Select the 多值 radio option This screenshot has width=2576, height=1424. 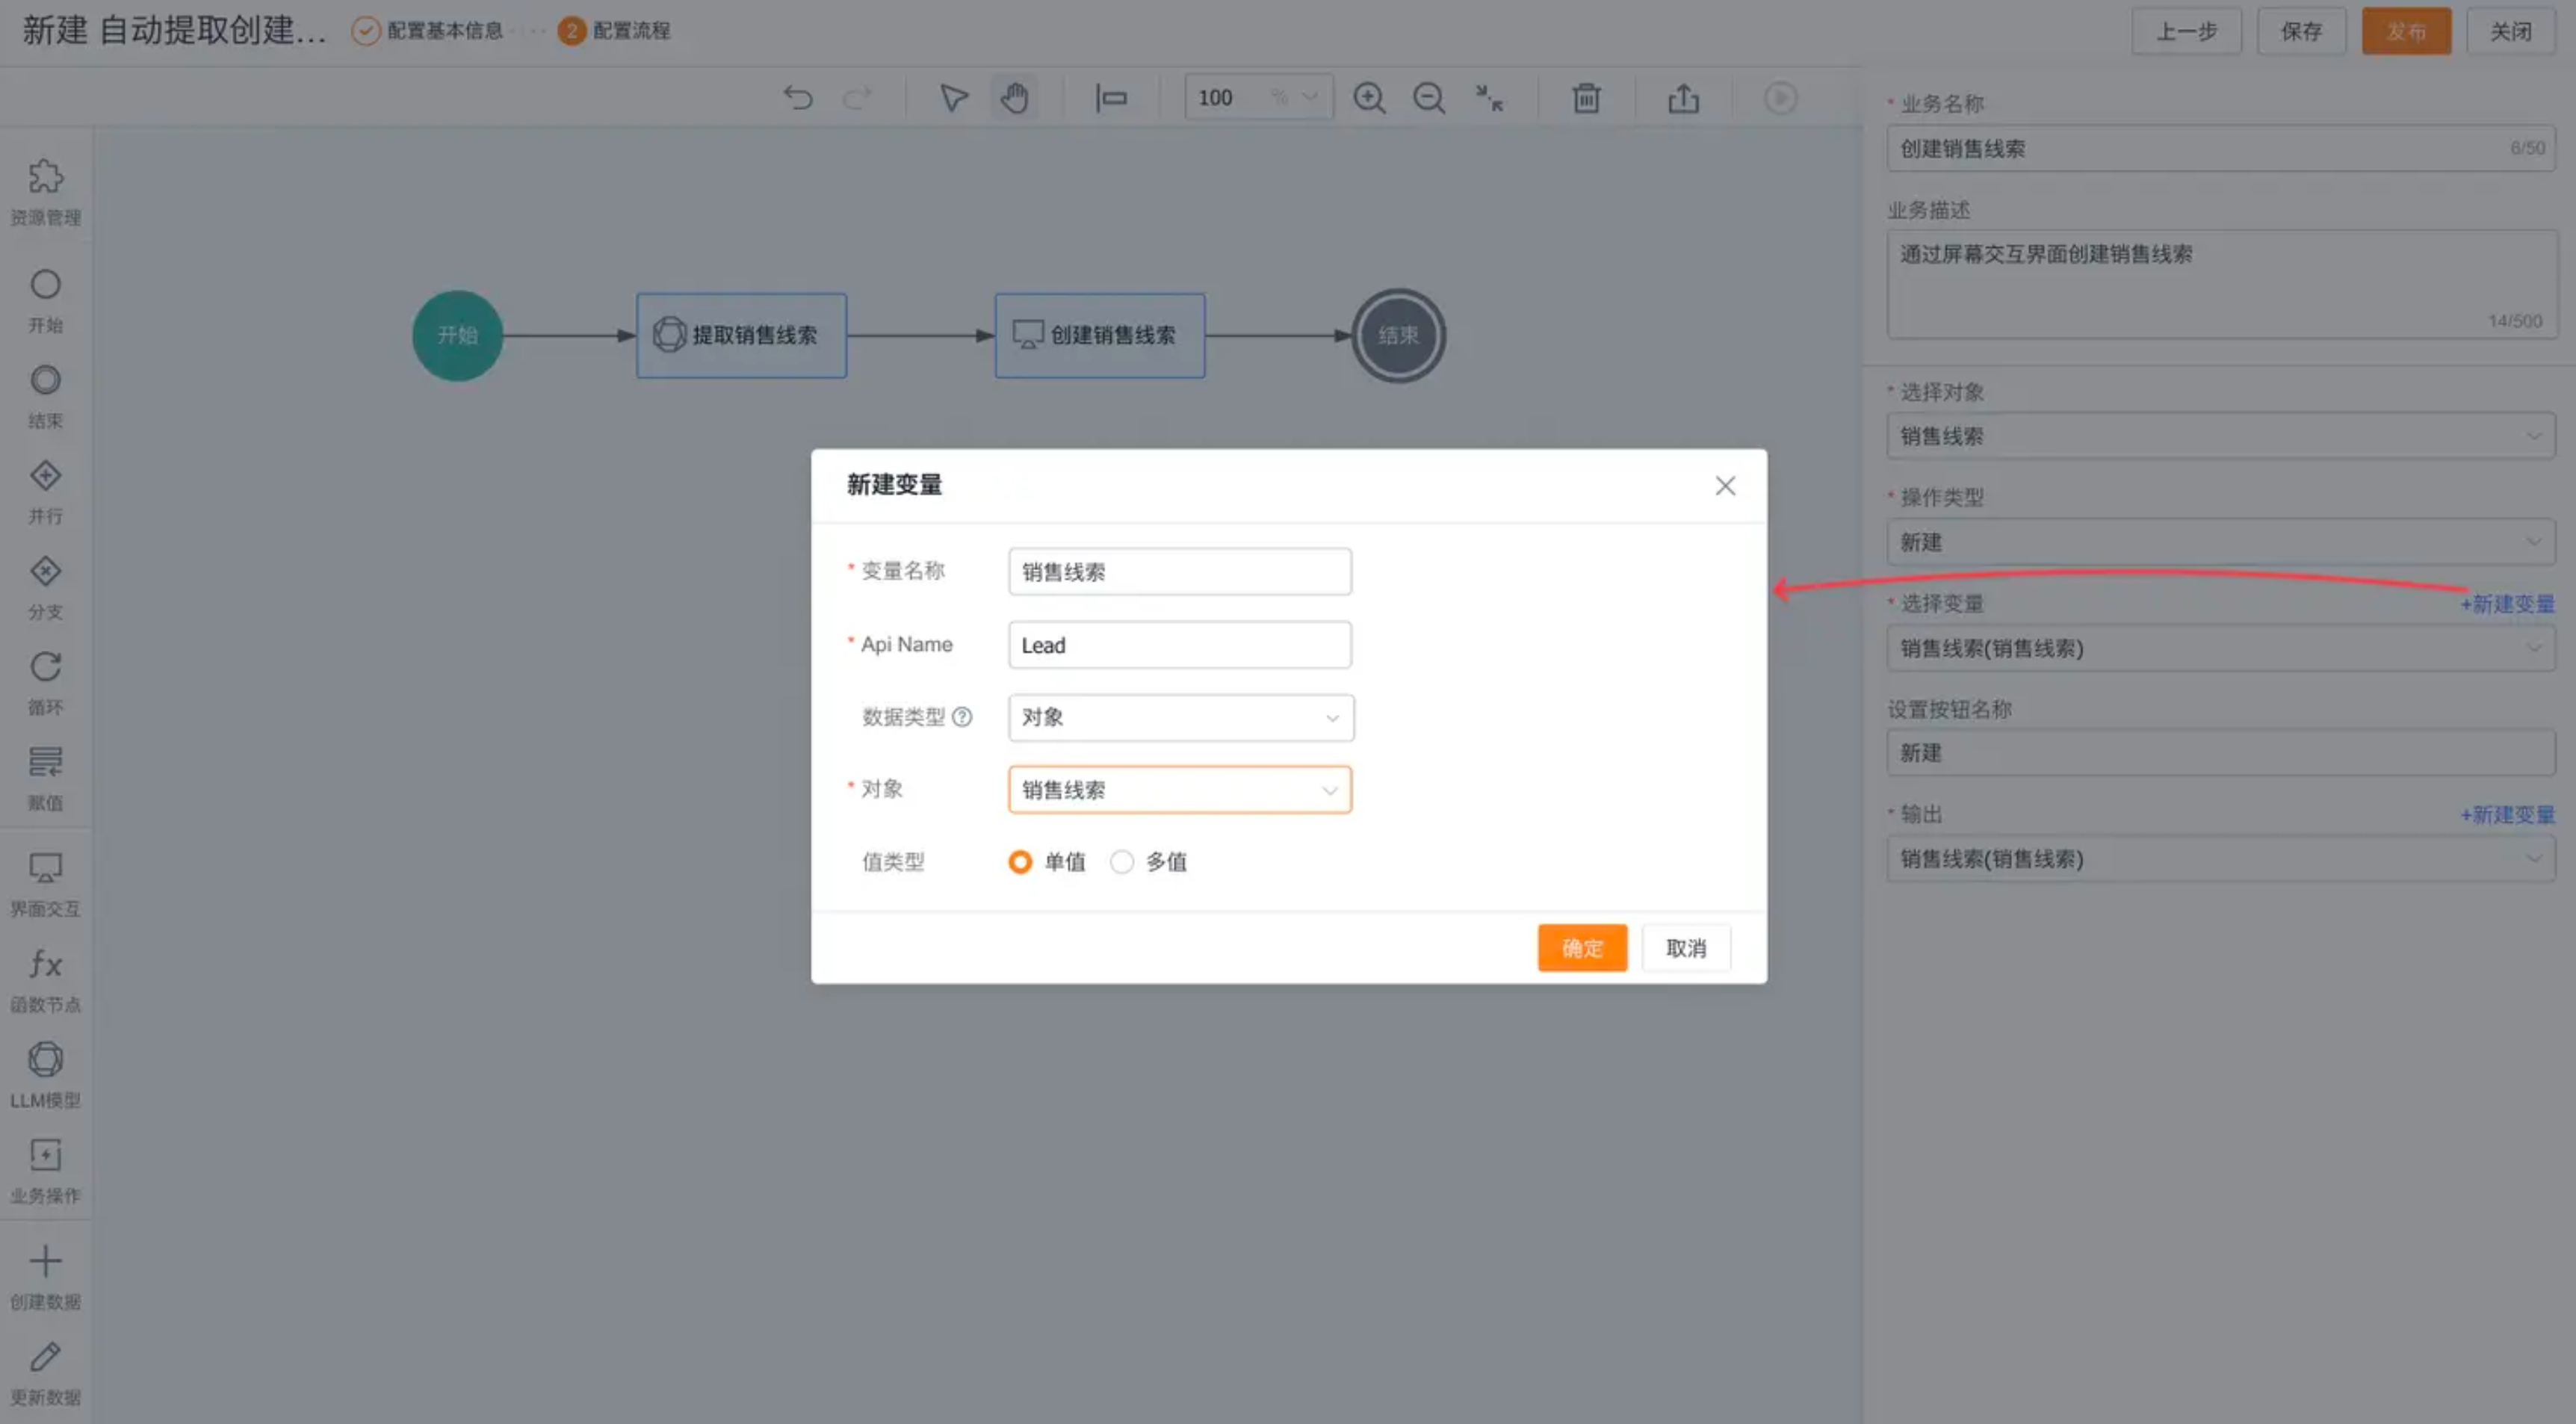coord(1122,862)
